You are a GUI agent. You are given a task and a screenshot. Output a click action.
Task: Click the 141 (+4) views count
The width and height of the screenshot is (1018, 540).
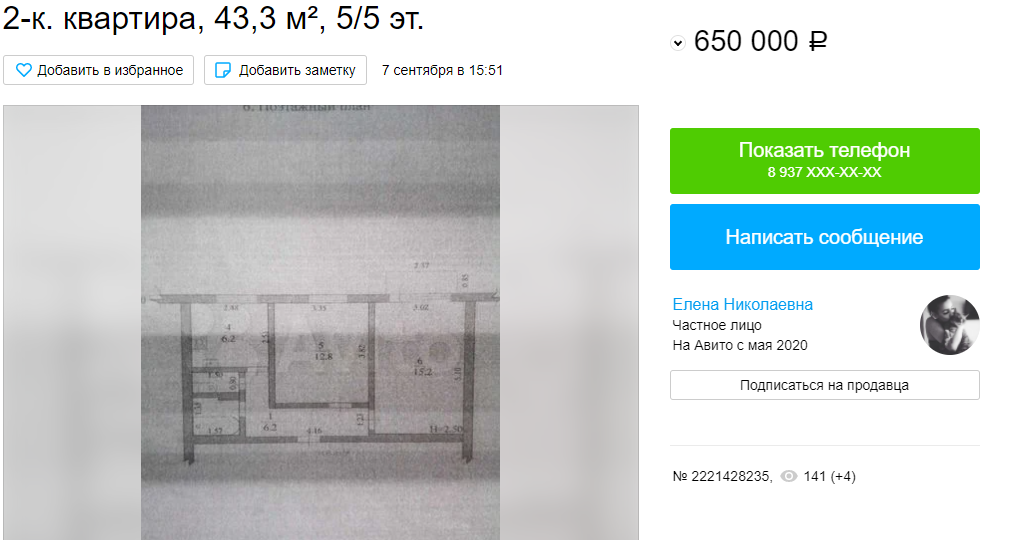point(830,476)
